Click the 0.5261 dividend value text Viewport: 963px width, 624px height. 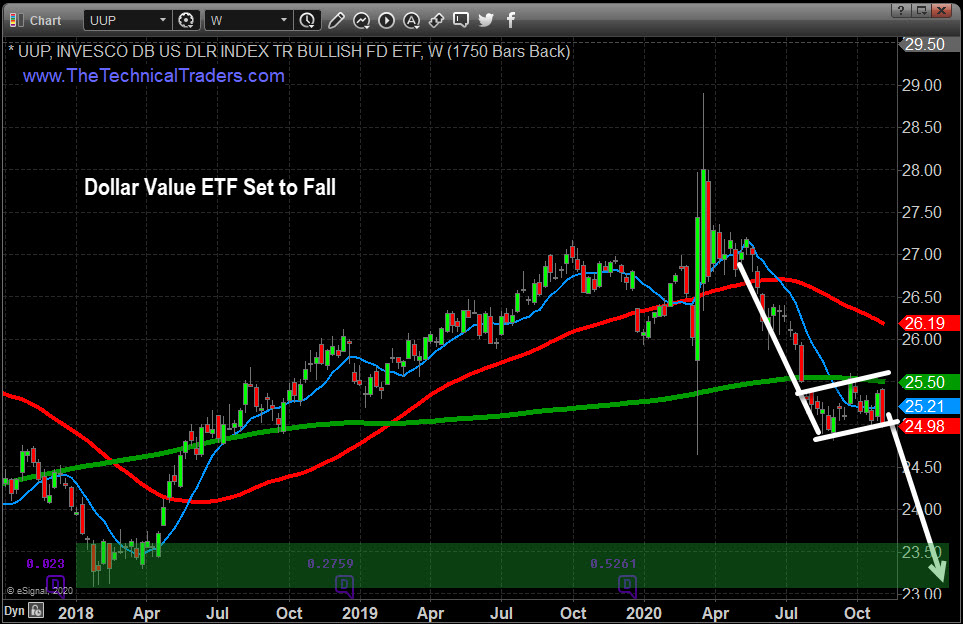click(613, 563)
